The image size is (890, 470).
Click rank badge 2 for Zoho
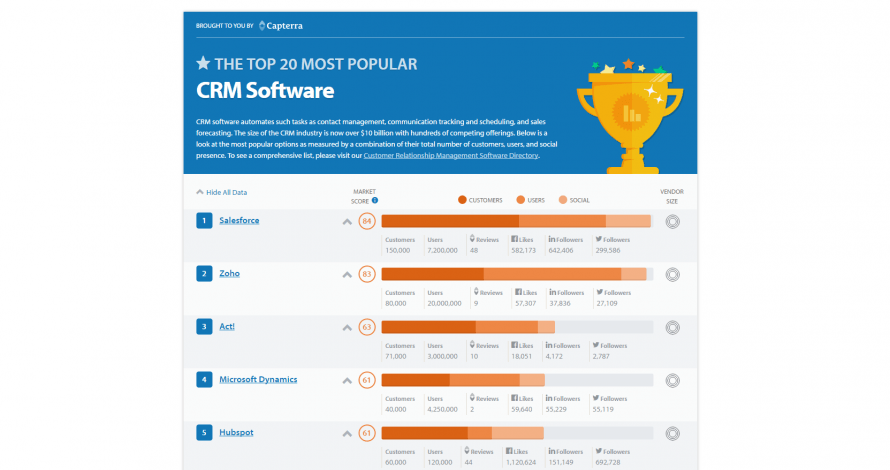[x=204, y=274]
